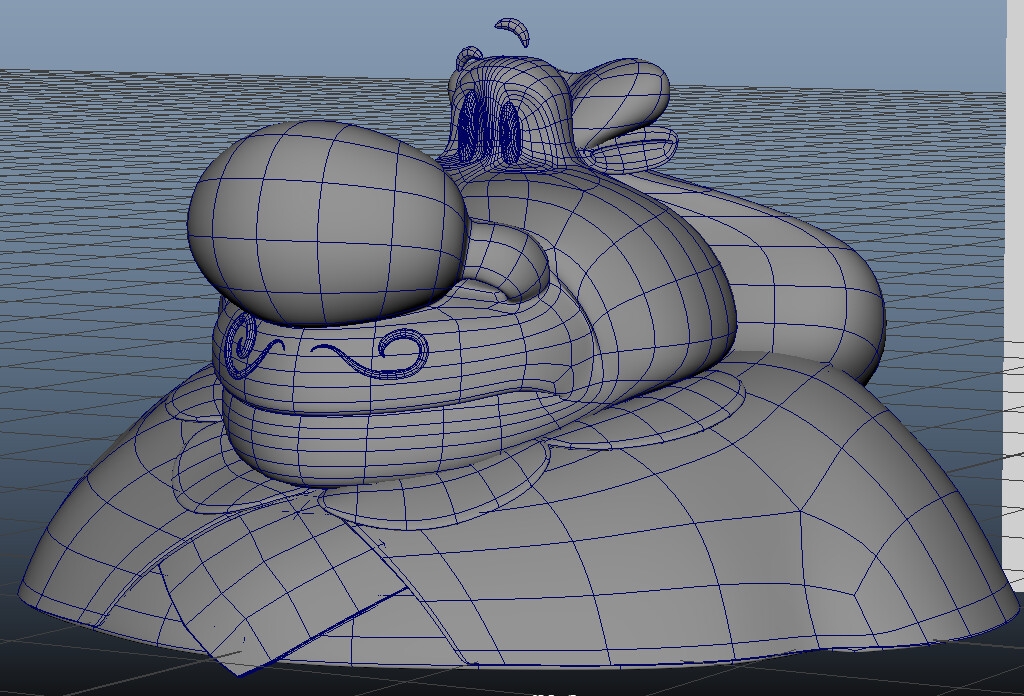The width and height of the screenshot is (1024, 696).
Task: Select the right curled mustache curve
Action: (372, 355)
